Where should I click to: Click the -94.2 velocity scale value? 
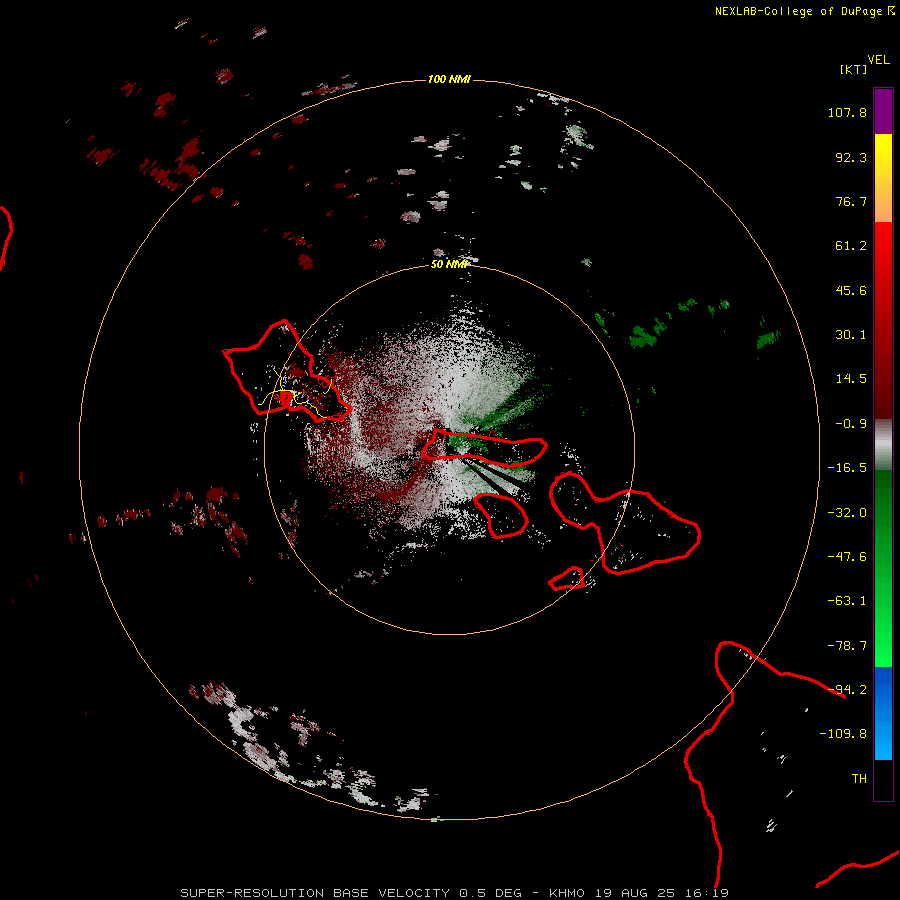[847, 690]
